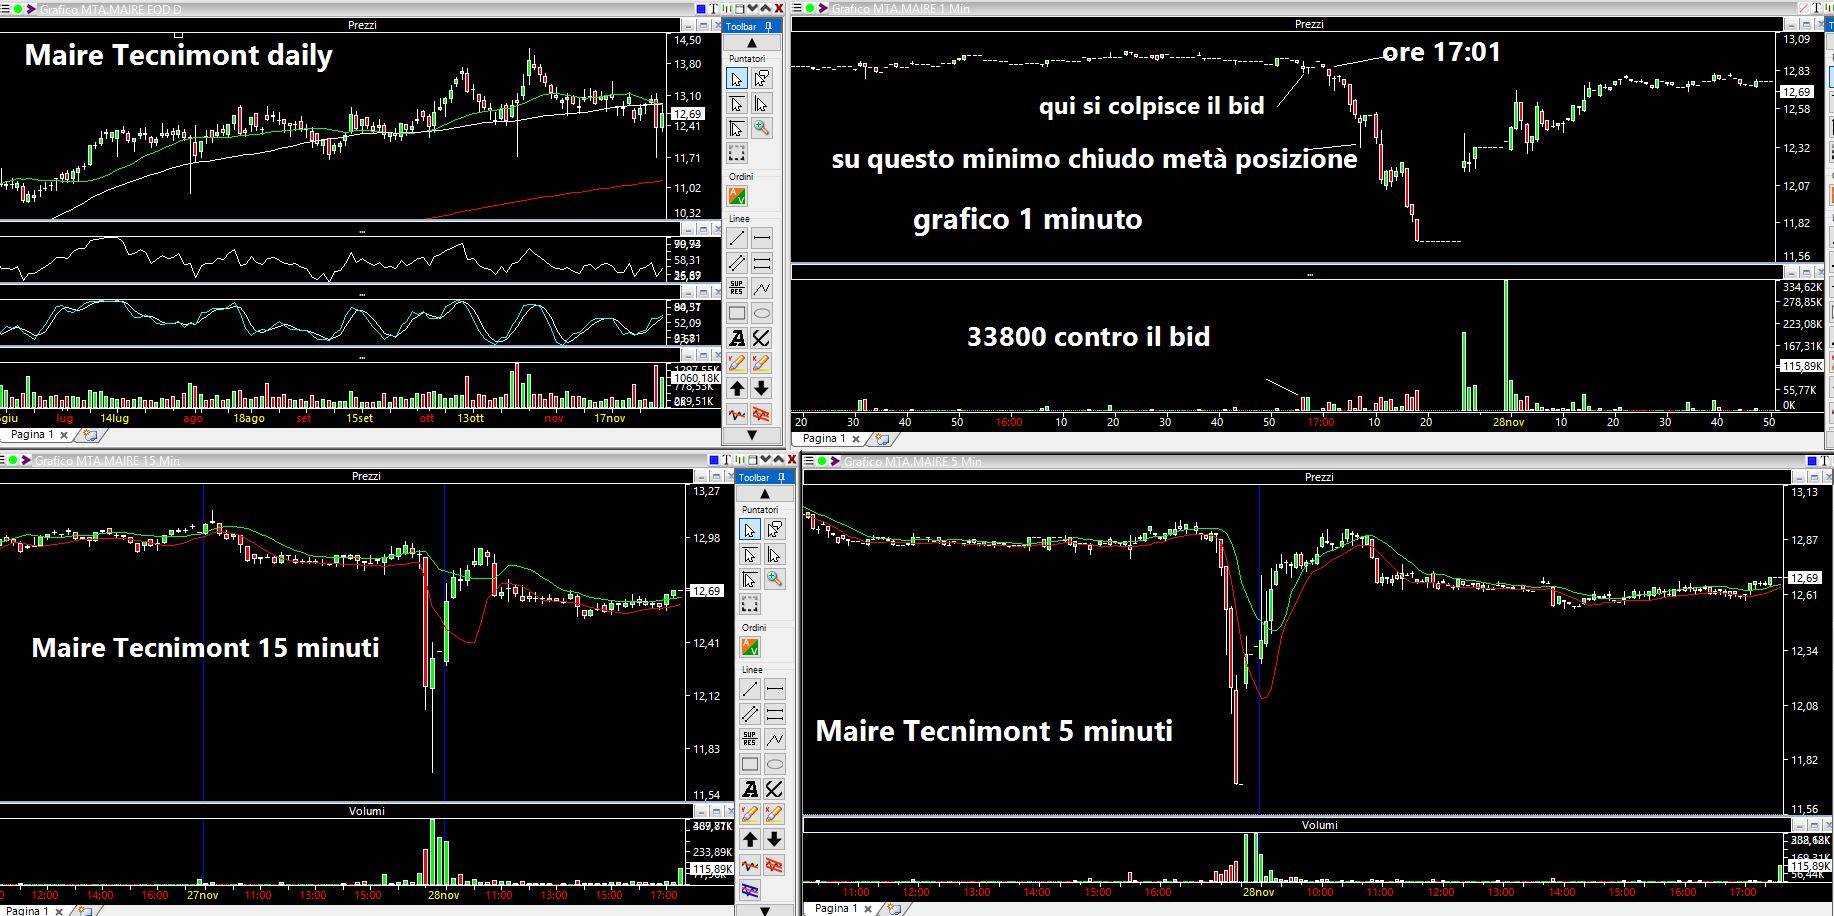Toggle the green dot indicator on the 15 Min chart
This screenshot has width=1834, height=916.
tap(15, 460)
